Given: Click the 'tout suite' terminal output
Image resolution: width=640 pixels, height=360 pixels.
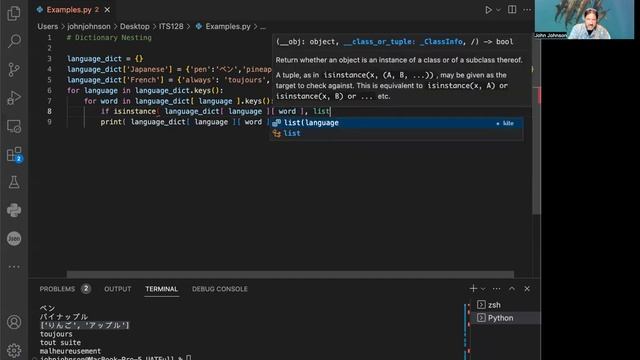Looking at the screenshot, I should click(x=60, y=342).
